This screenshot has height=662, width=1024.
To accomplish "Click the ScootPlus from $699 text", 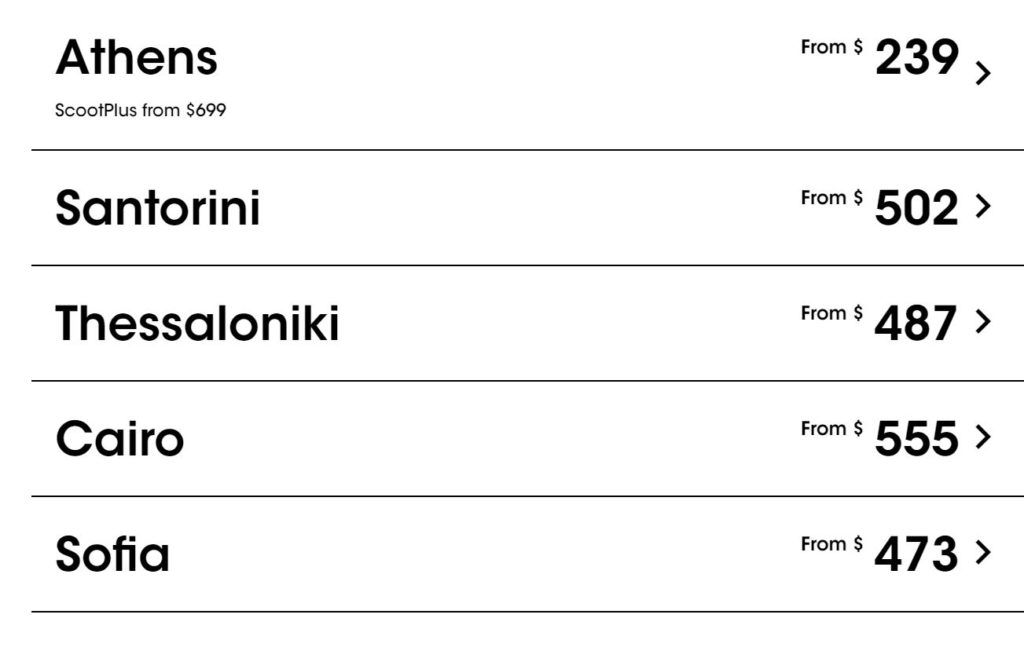I will coord(140,111).
